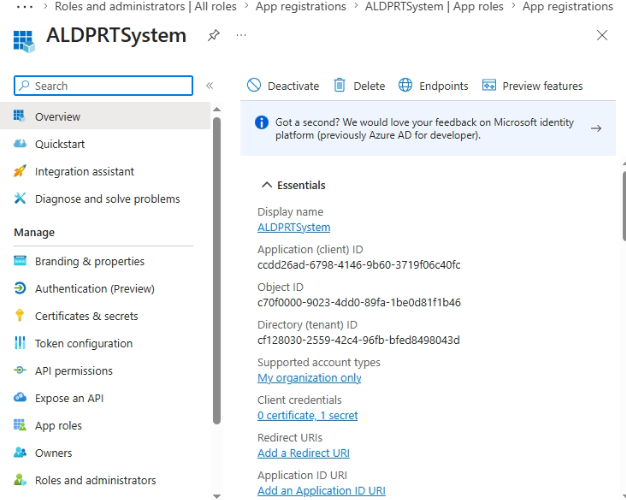Collapse the Essentials section
This screenshot has width=626, height=500.
[x=267, y=185]
